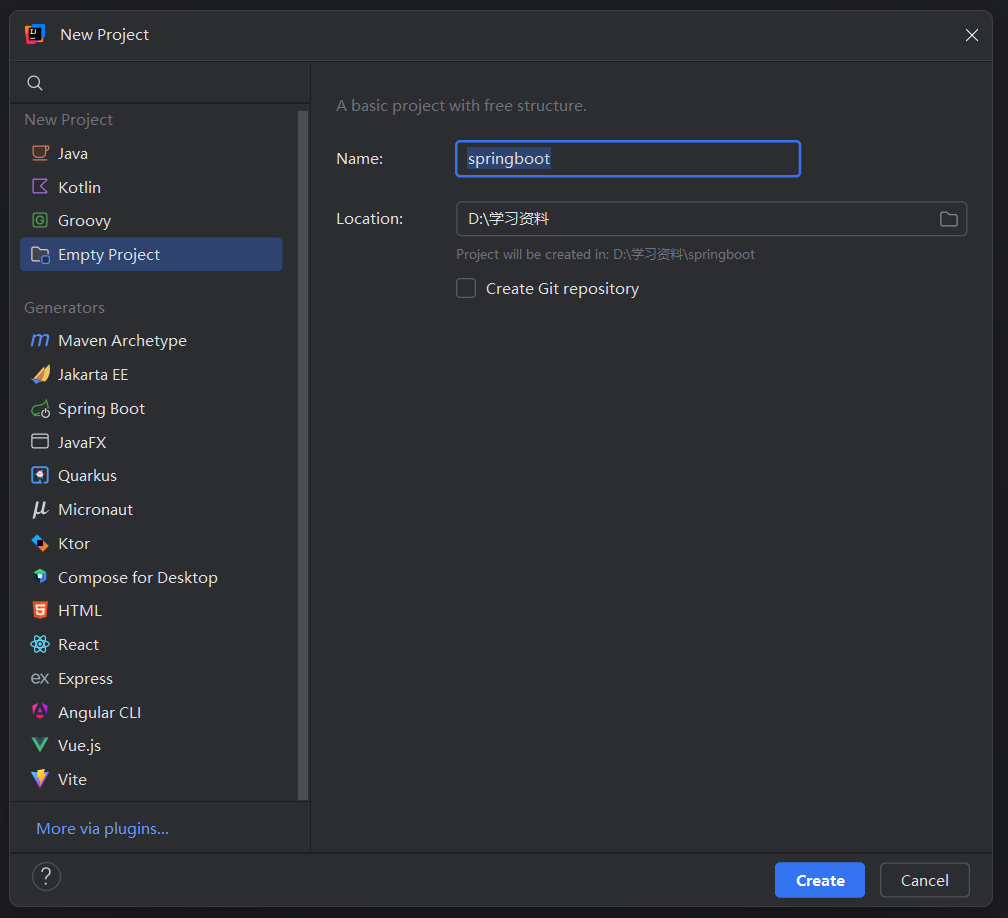Click the IntelliJ IDEA logo in title bar
1008x918 pixels.
35,34
